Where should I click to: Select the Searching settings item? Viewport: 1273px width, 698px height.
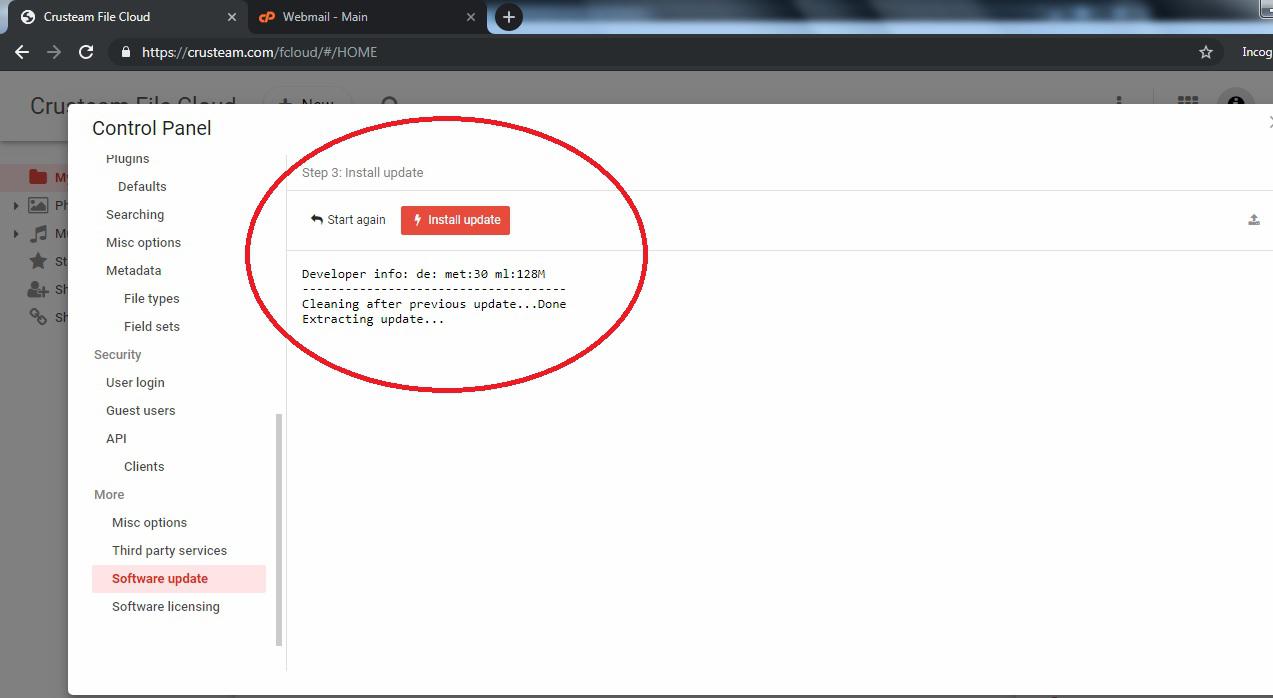135,214
